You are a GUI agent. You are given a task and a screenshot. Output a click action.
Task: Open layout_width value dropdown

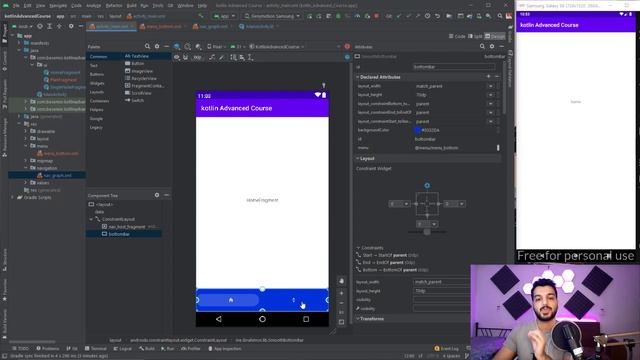[x=490, y=86]
